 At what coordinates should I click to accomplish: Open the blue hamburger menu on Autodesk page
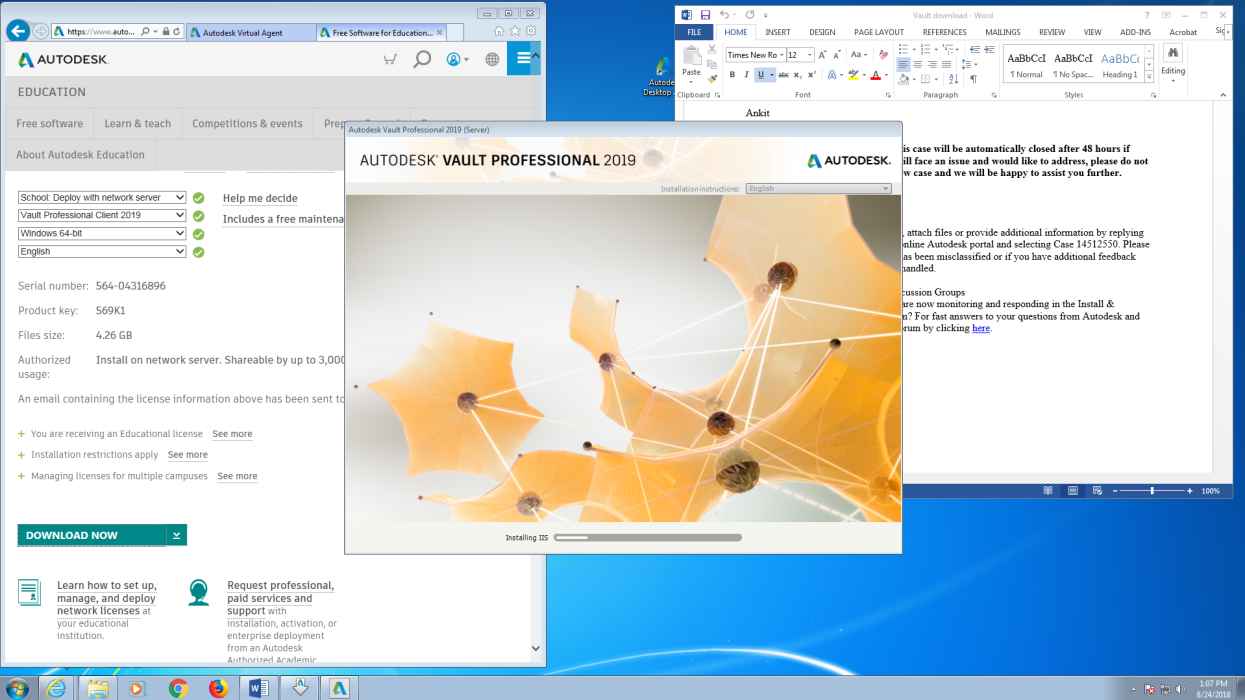522,60
